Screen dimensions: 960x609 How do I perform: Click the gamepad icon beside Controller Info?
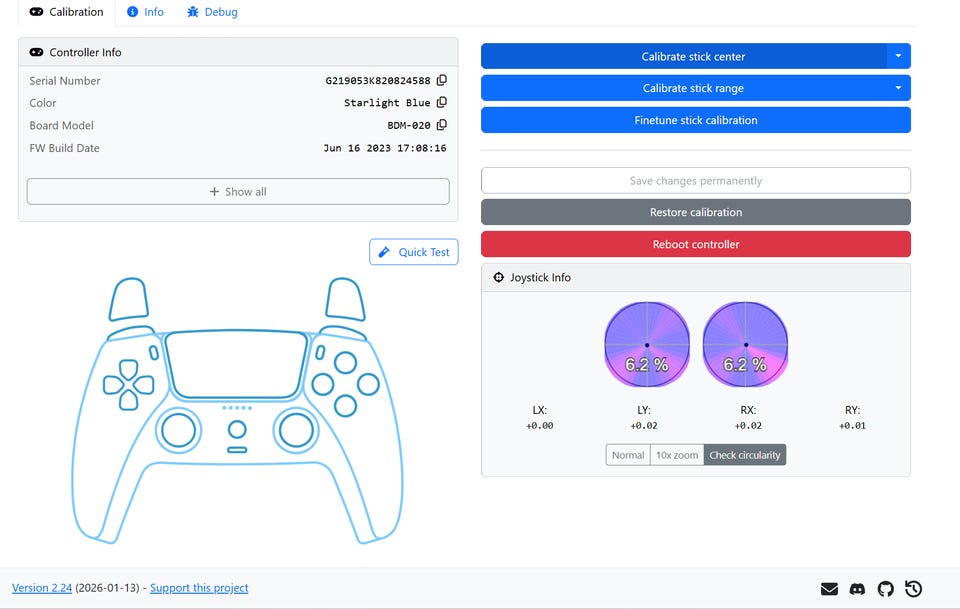click(x=36, y=52)
